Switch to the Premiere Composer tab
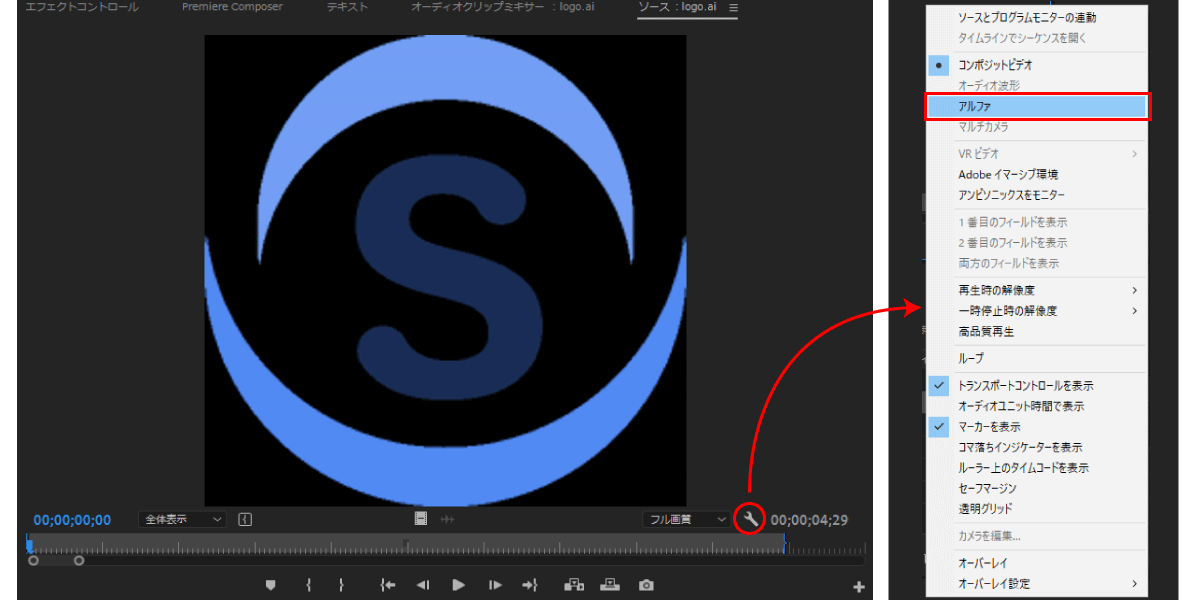1200x600 pixels. coord(232,7)
